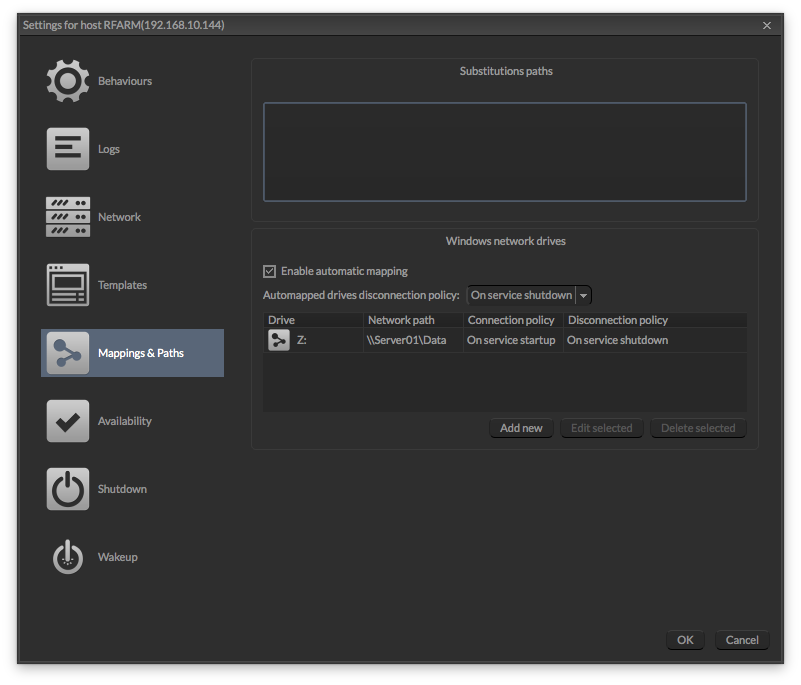Select the Mappings & Paths icon
The width and height of the screenshot is (801, 685).
(x=67, y=352)
